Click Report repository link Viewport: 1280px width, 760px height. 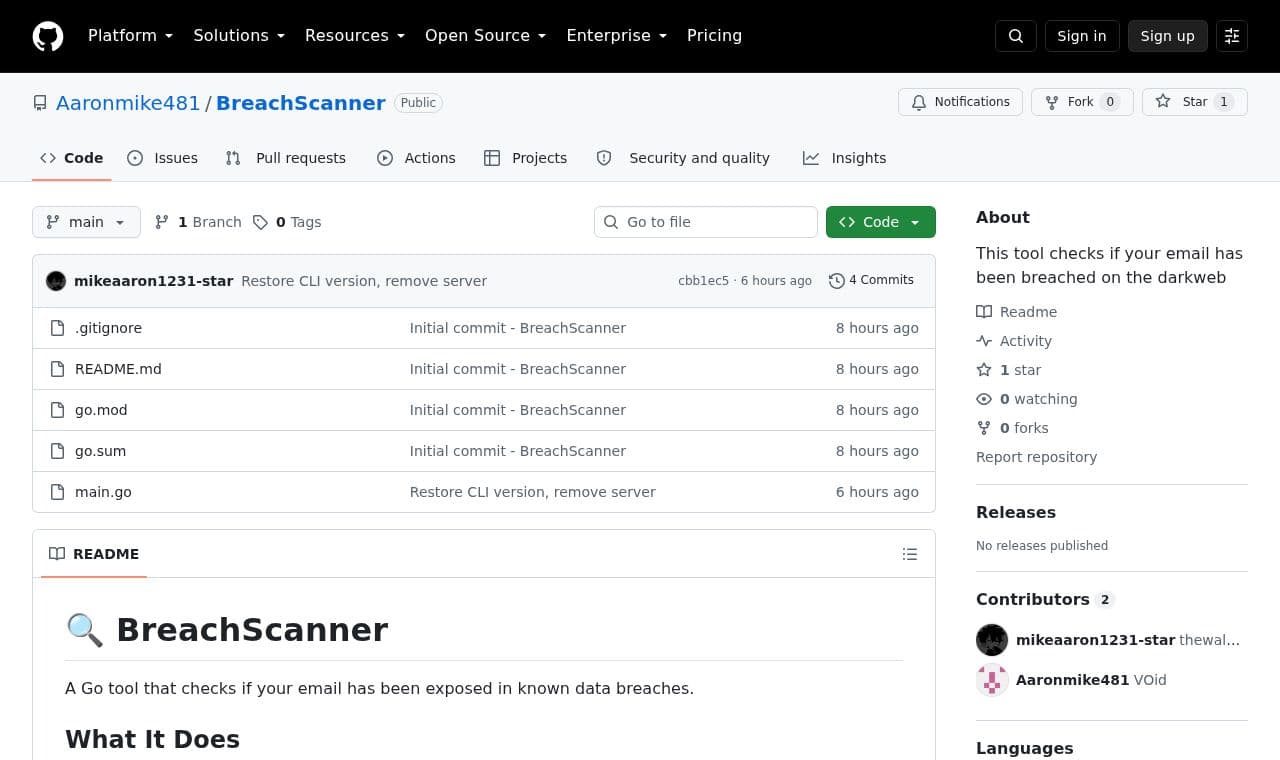[1036, 457]
